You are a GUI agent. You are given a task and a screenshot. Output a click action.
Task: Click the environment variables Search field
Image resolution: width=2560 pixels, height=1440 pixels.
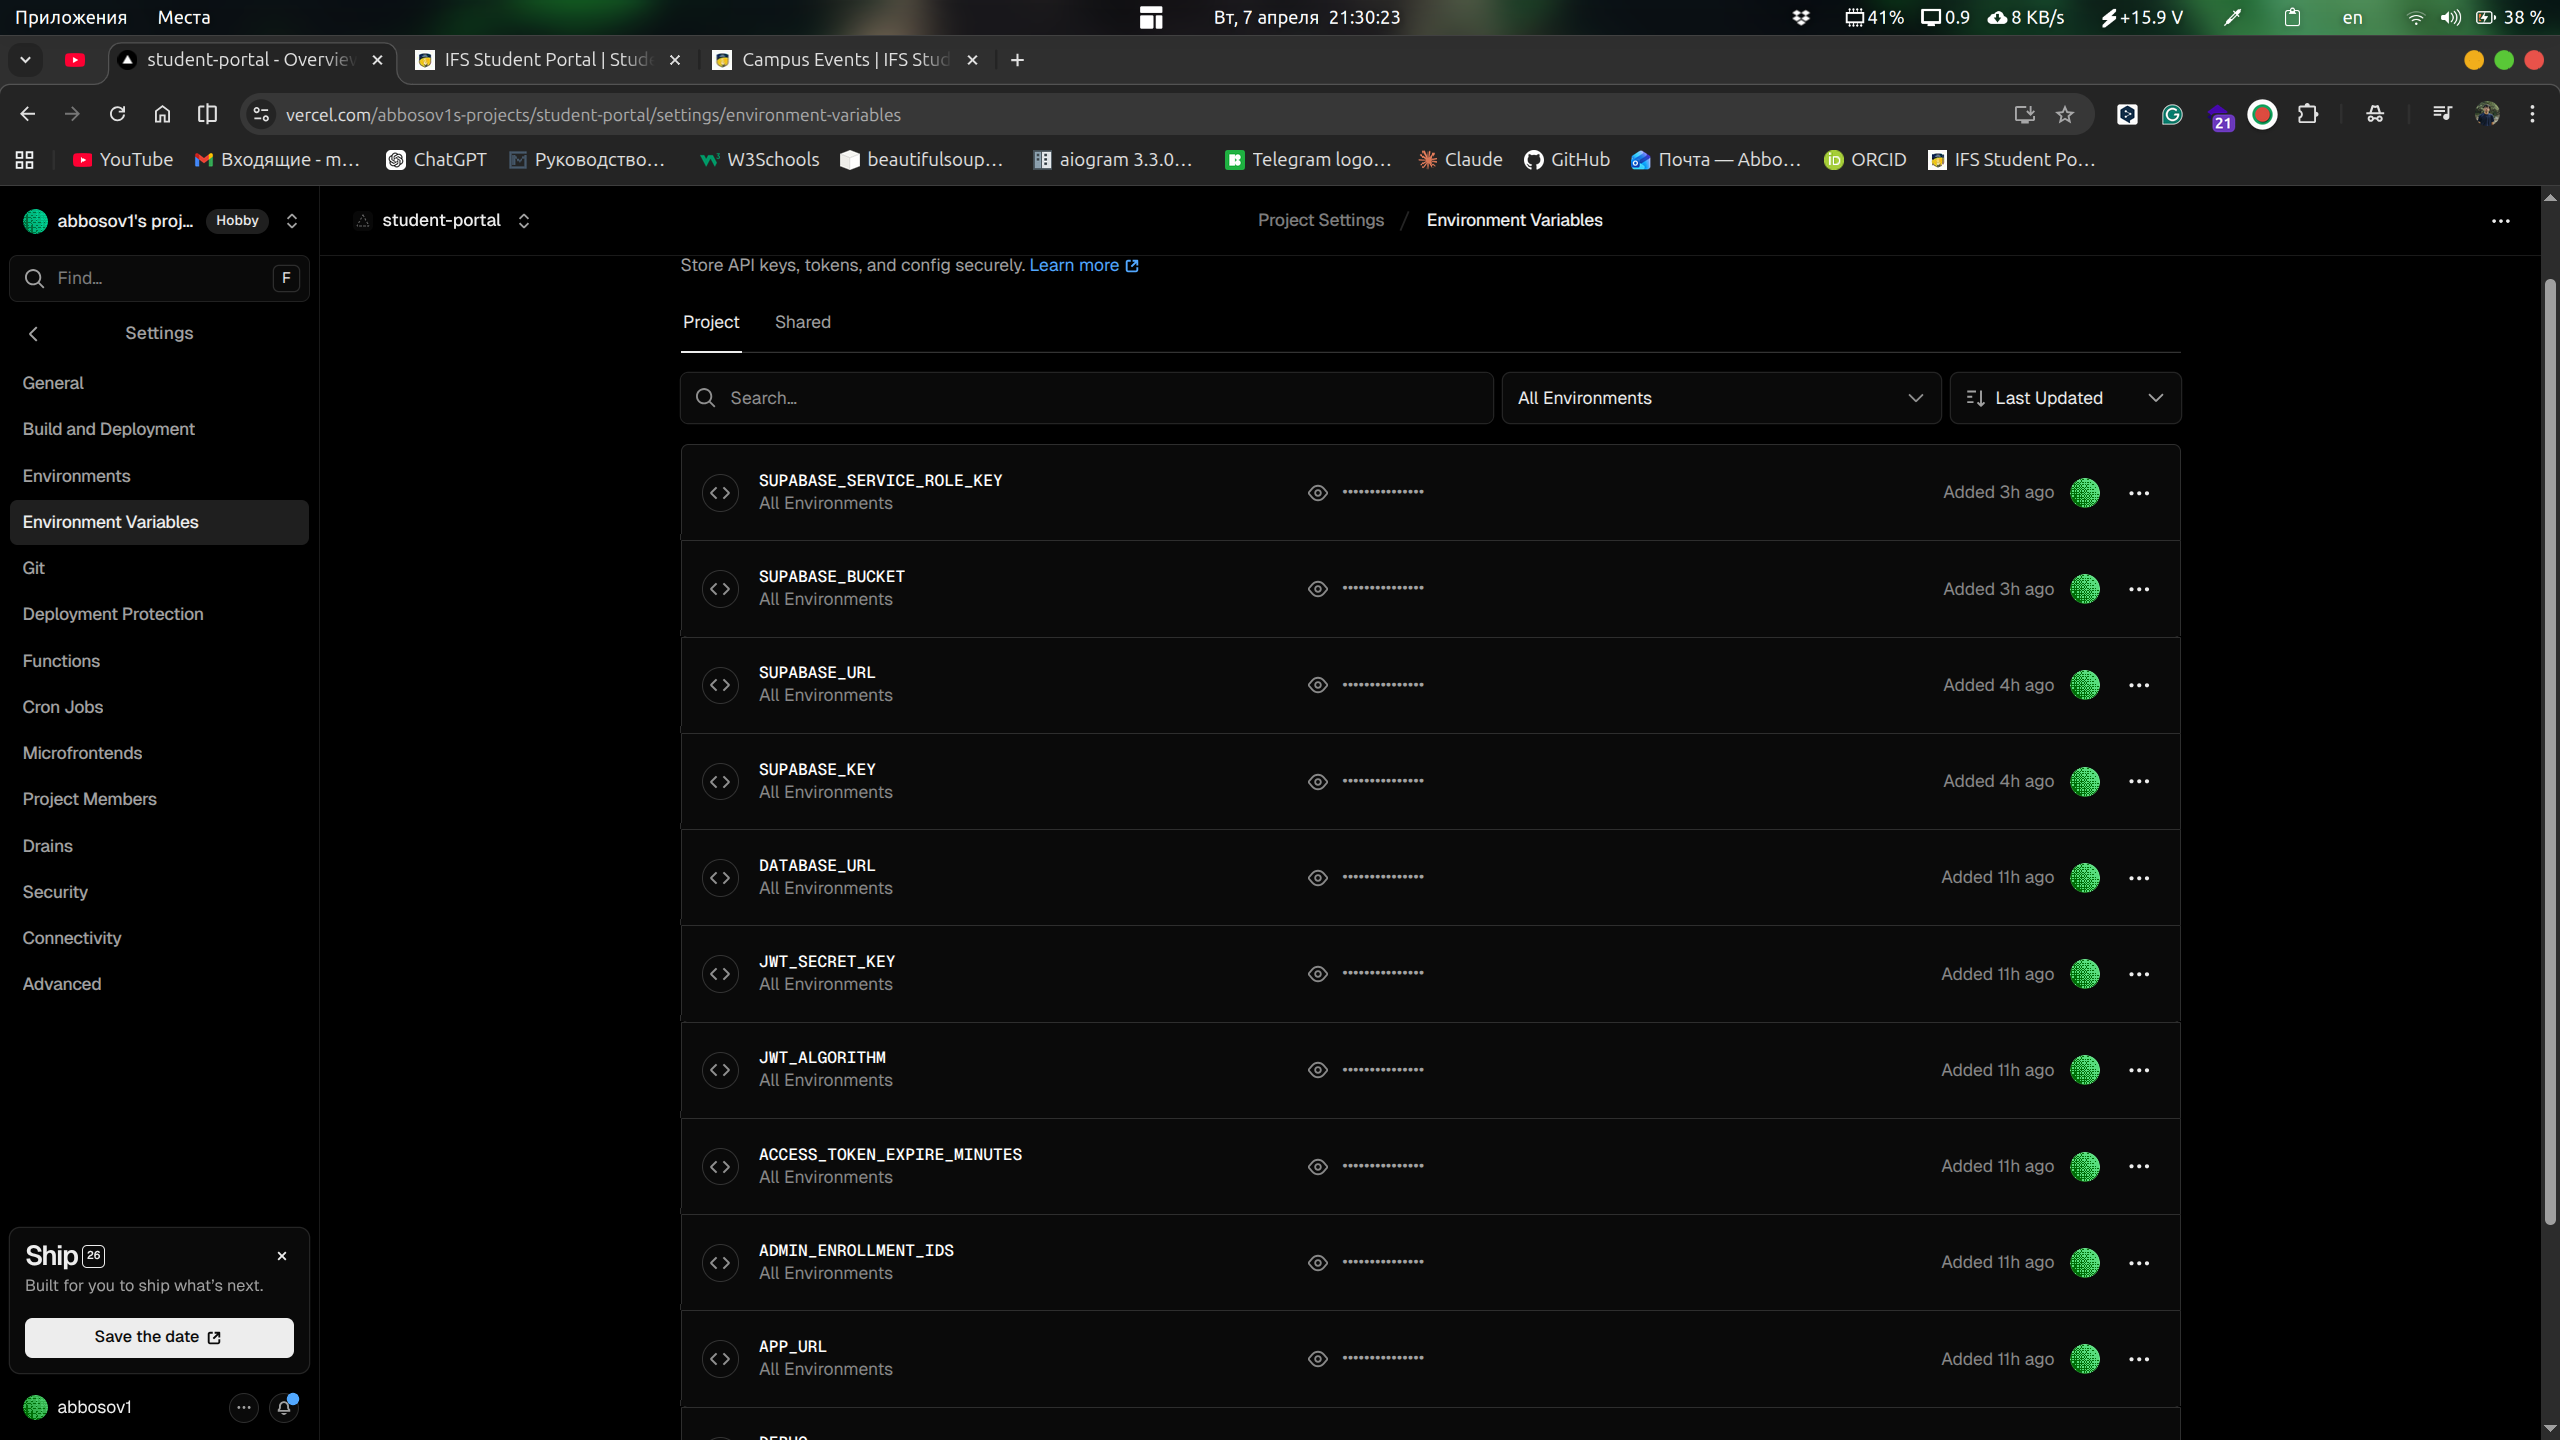coord(1086,398)
